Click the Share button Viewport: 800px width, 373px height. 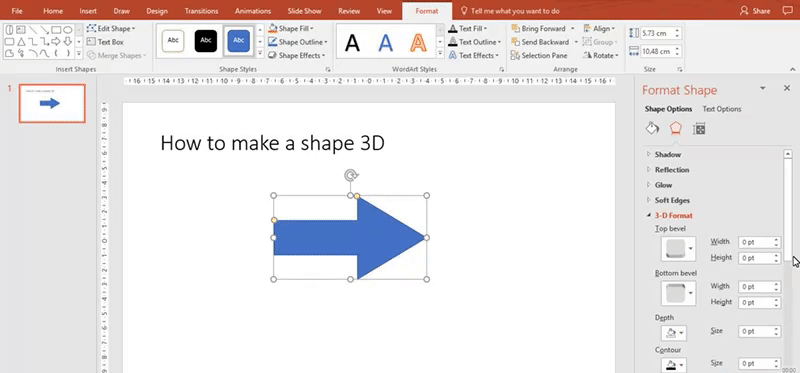coord(755,11)
